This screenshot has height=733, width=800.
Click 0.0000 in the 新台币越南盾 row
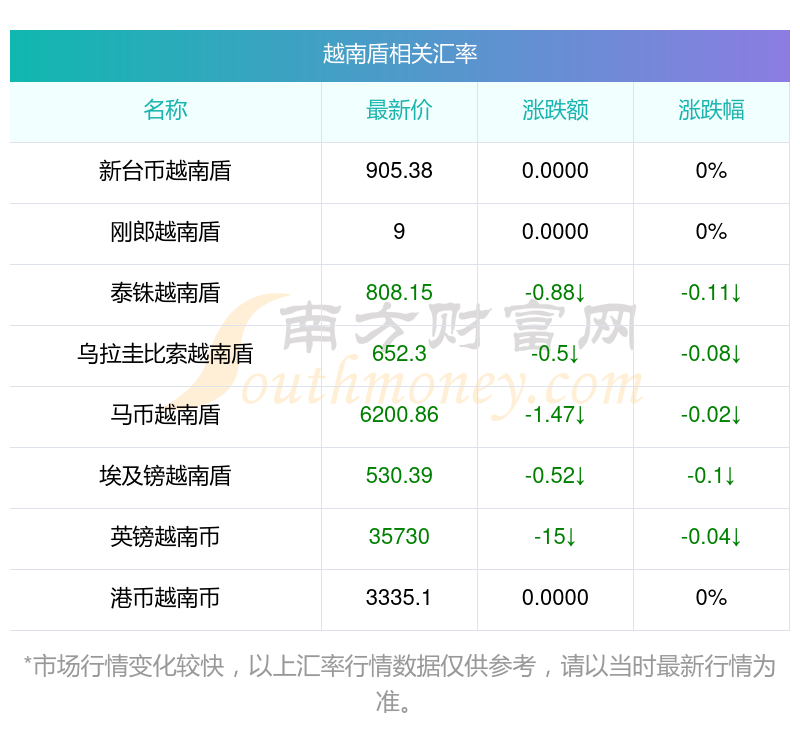coord(555,171)
